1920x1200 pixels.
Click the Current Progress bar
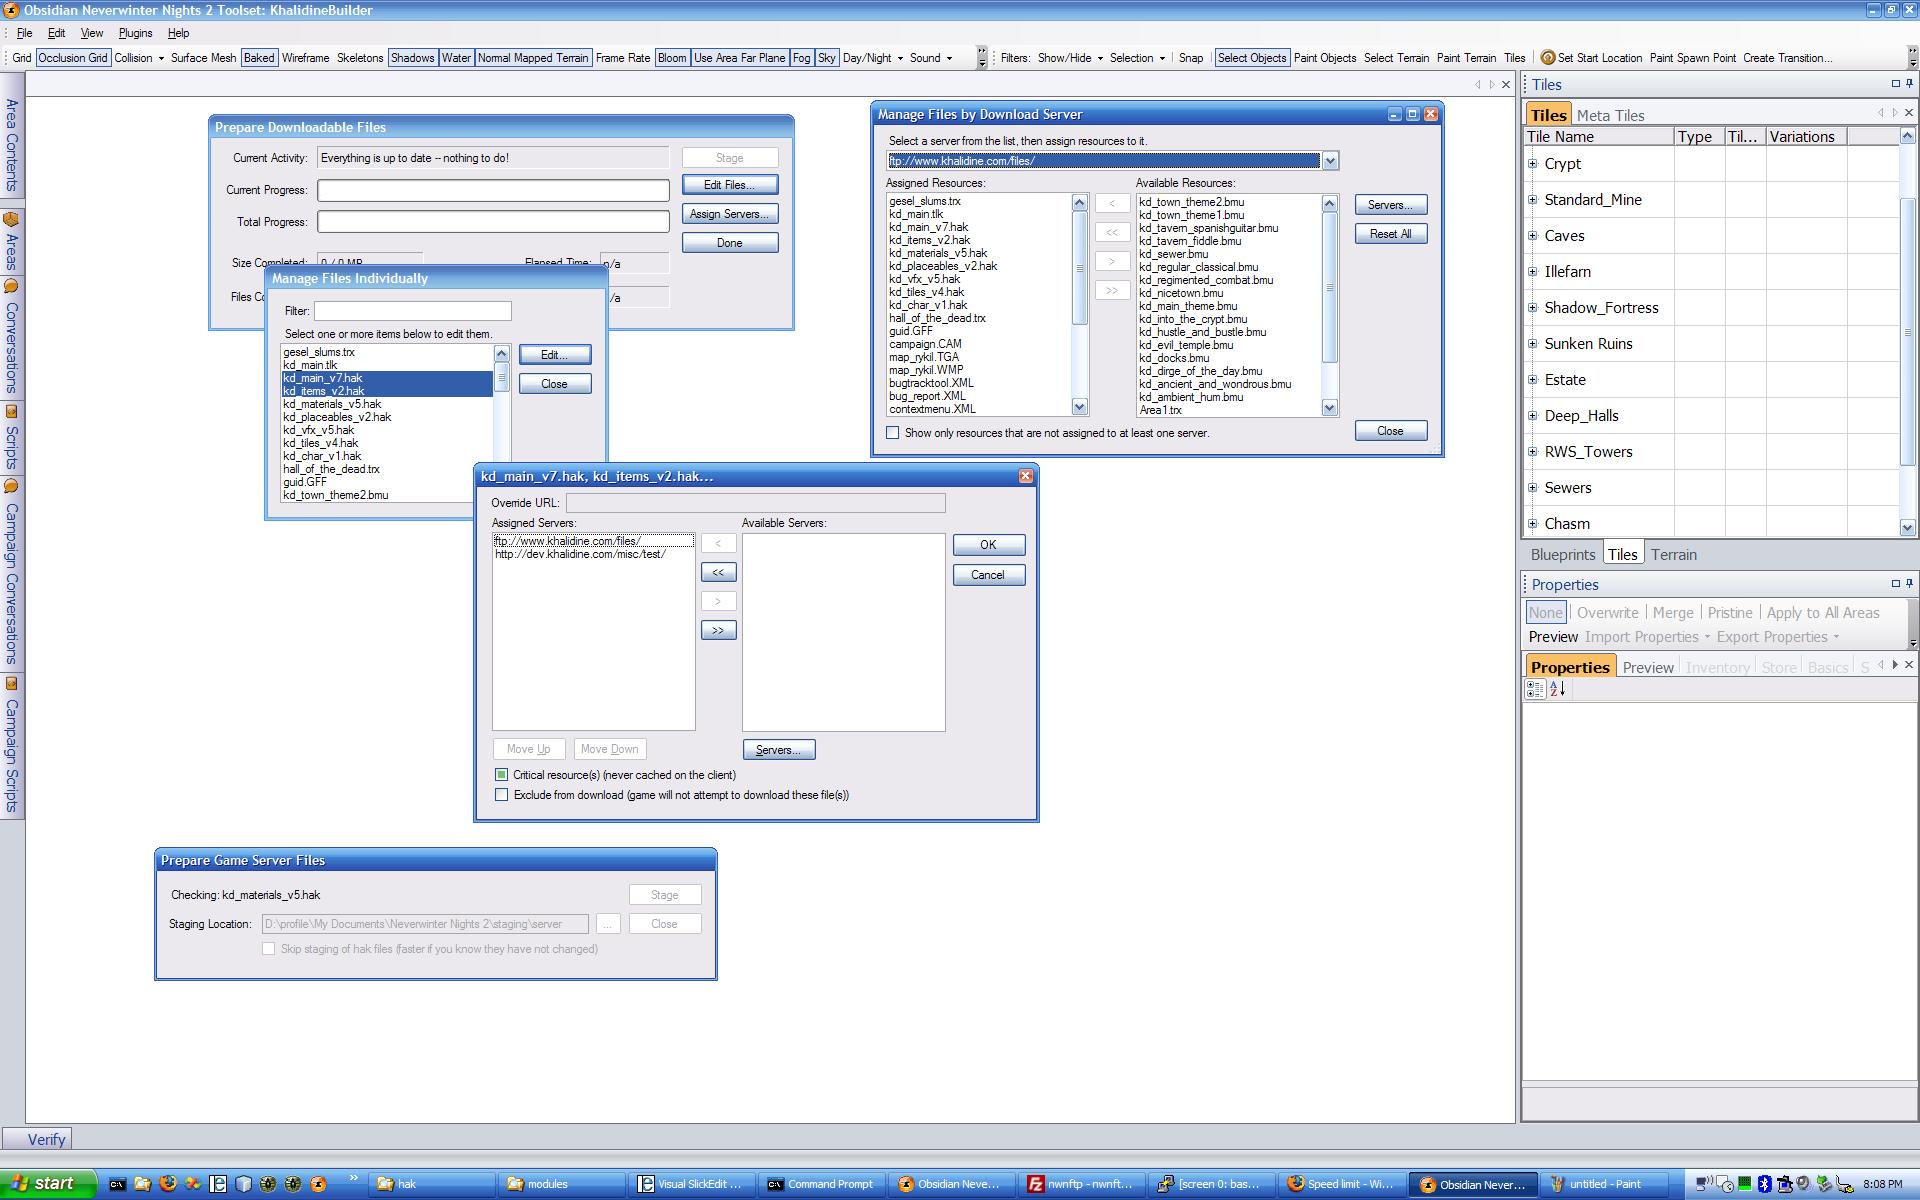[494, 190]
